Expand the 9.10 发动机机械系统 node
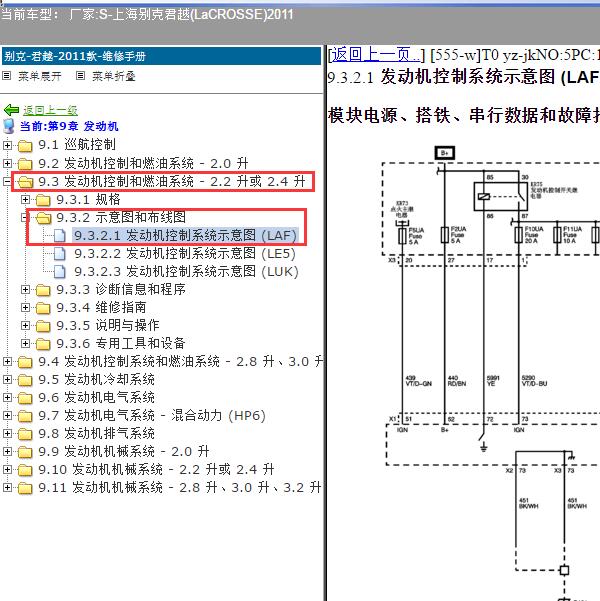 [x=7, y=470]
